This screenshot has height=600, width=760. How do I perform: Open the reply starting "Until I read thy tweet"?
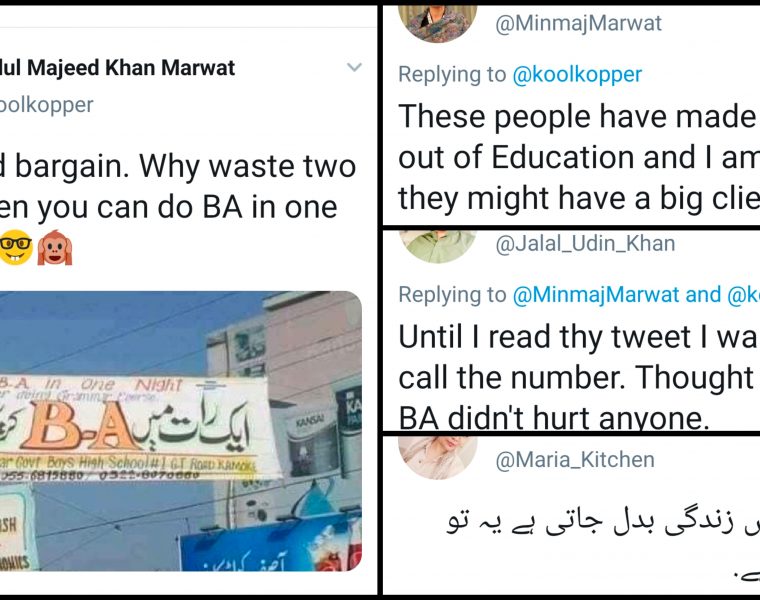[x=578, y=380]
